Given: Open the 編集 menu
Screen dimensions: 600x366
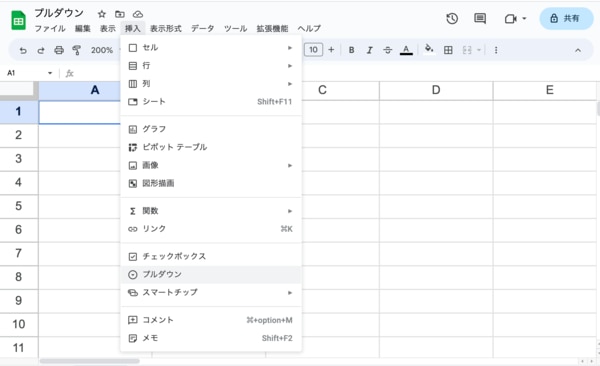Looking at the screenshot, I should pos(83,28).
